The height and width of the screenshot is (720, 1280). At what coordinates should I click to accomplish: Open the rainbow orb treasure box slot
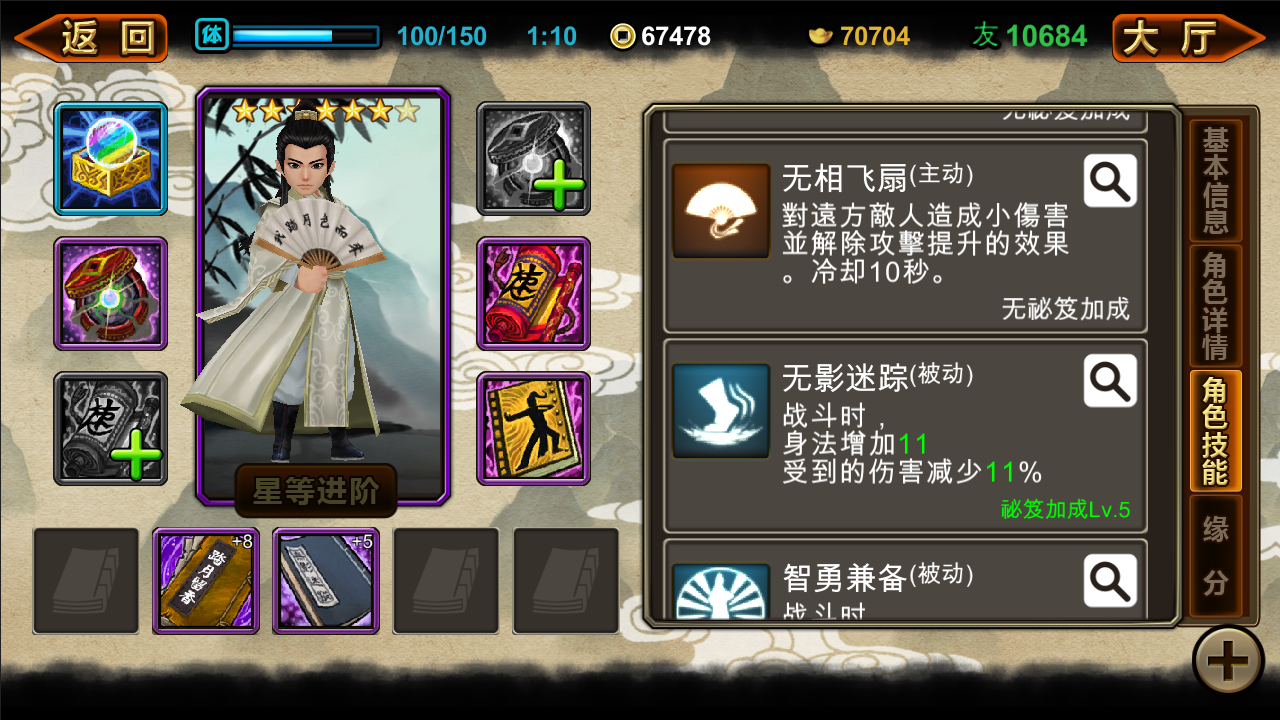pyautogui.click(x=111, y=158)
